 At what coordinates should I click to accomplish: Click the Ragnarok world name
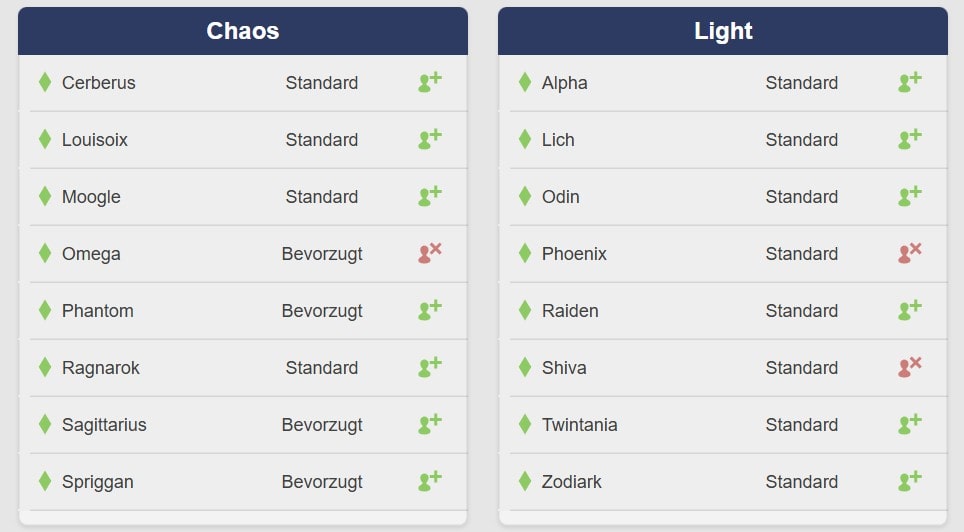click(x=101, y=368)
